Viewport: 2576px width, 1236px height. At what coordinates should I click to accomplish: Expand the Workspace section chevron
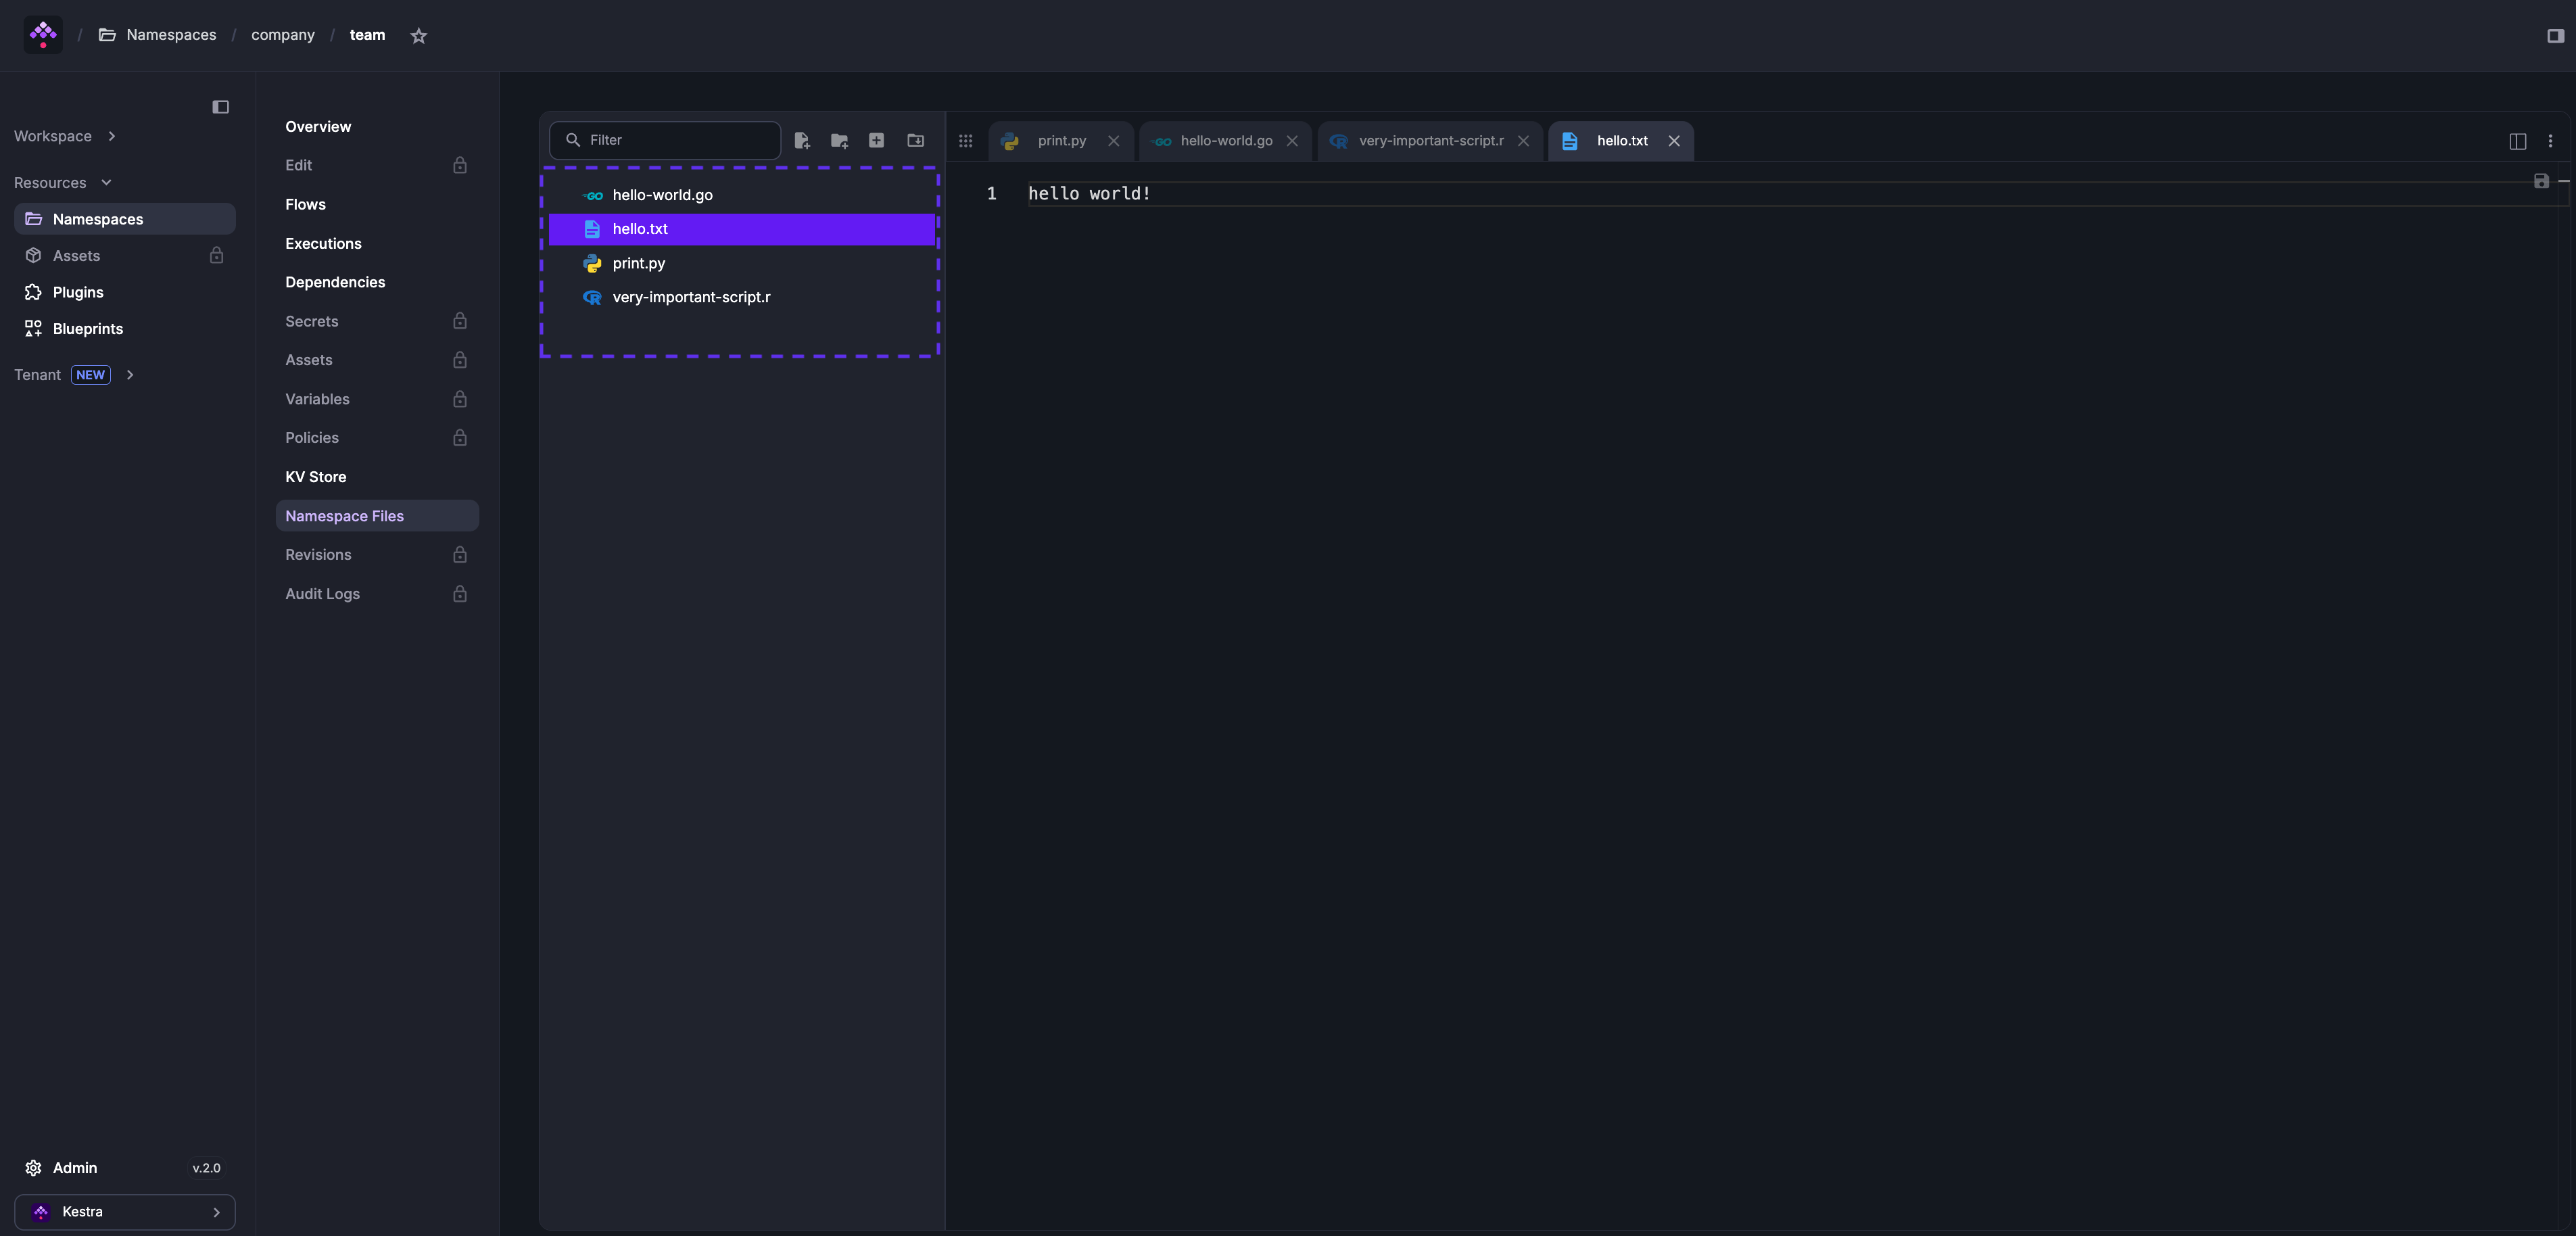point(112,136)
